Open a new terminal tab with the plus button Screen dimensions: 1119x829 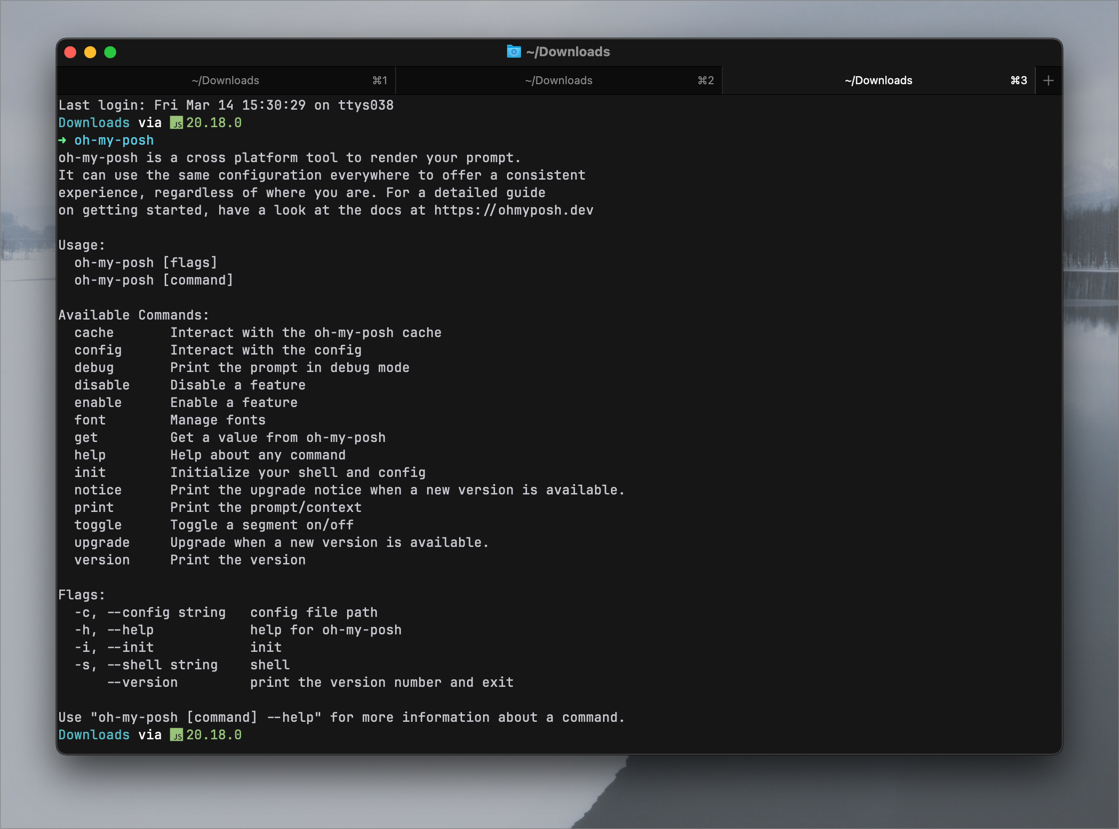click(x=1048, y=81)
